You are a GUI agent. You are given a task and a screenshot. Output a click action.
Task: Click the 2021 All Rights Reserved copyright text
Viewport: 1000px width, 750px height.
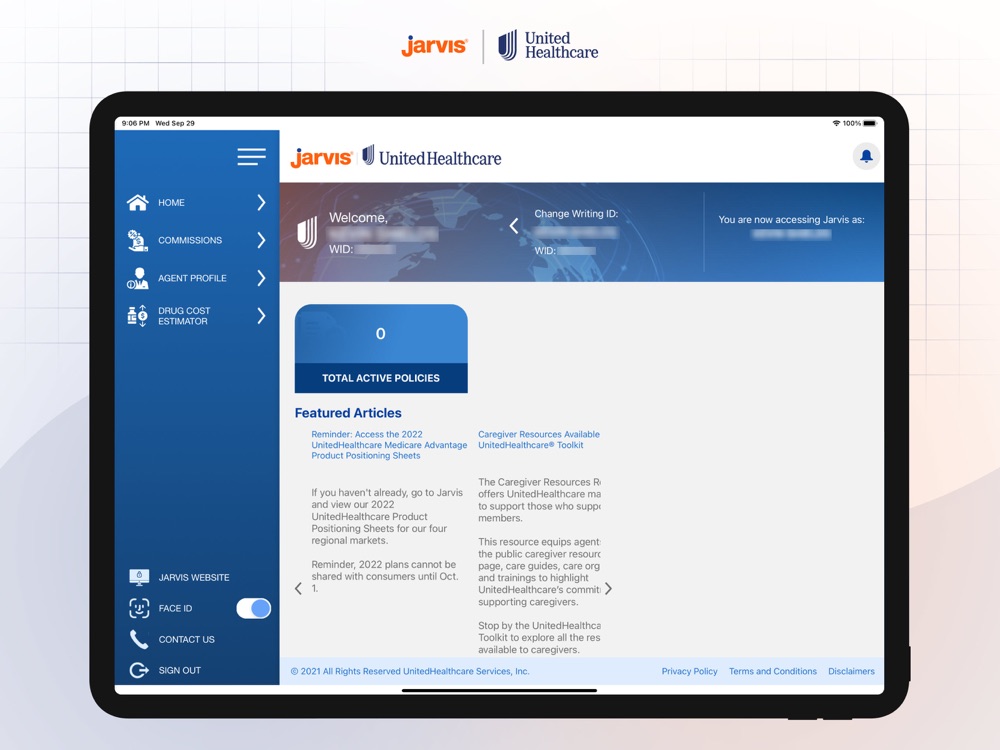pyautogui.click(x=410, y=671)
